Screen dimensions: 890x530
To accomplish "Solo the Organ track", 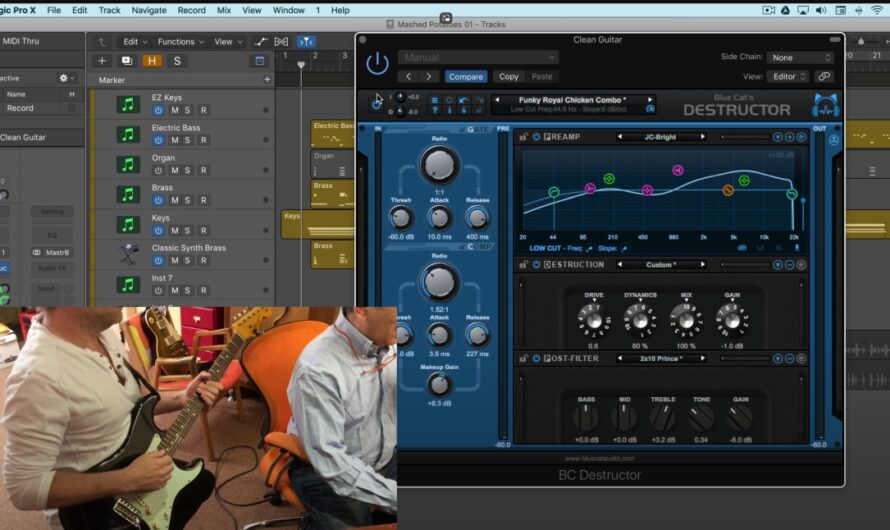I will pos(187,170).
